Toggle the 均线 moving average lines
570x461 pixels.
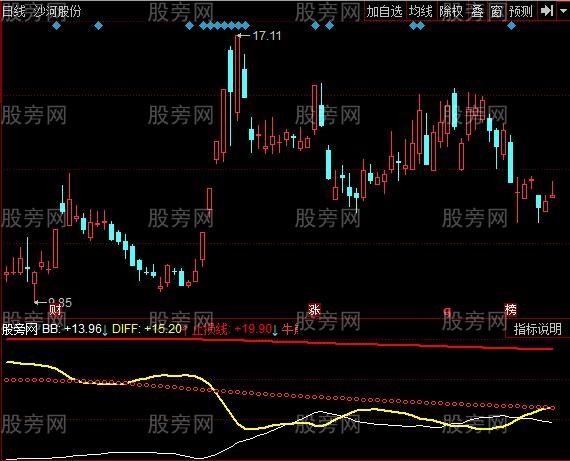click(x=421, y=11)
